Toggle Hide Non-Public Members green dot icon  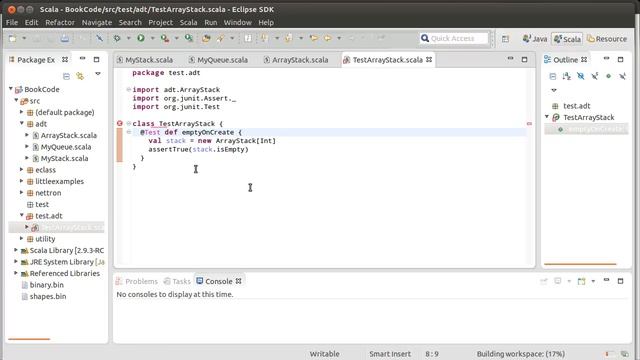(x=609, y=76)
